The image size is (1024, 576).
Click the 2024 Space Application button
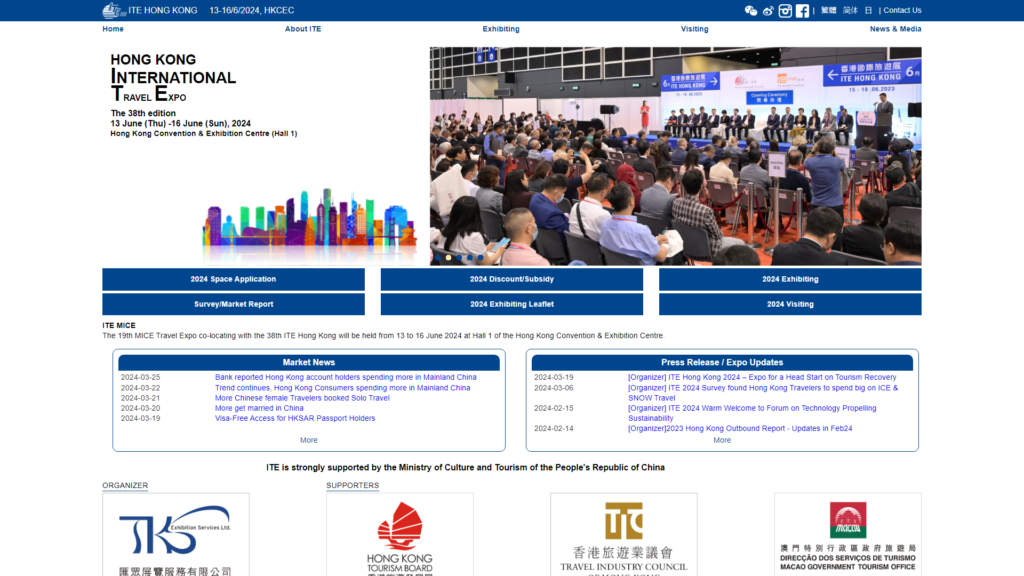(233, 279)
